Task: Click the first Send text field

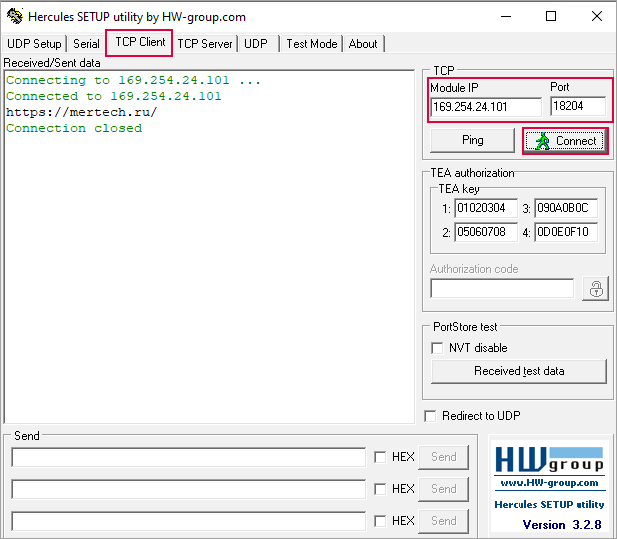Action: tap(188, 457)
